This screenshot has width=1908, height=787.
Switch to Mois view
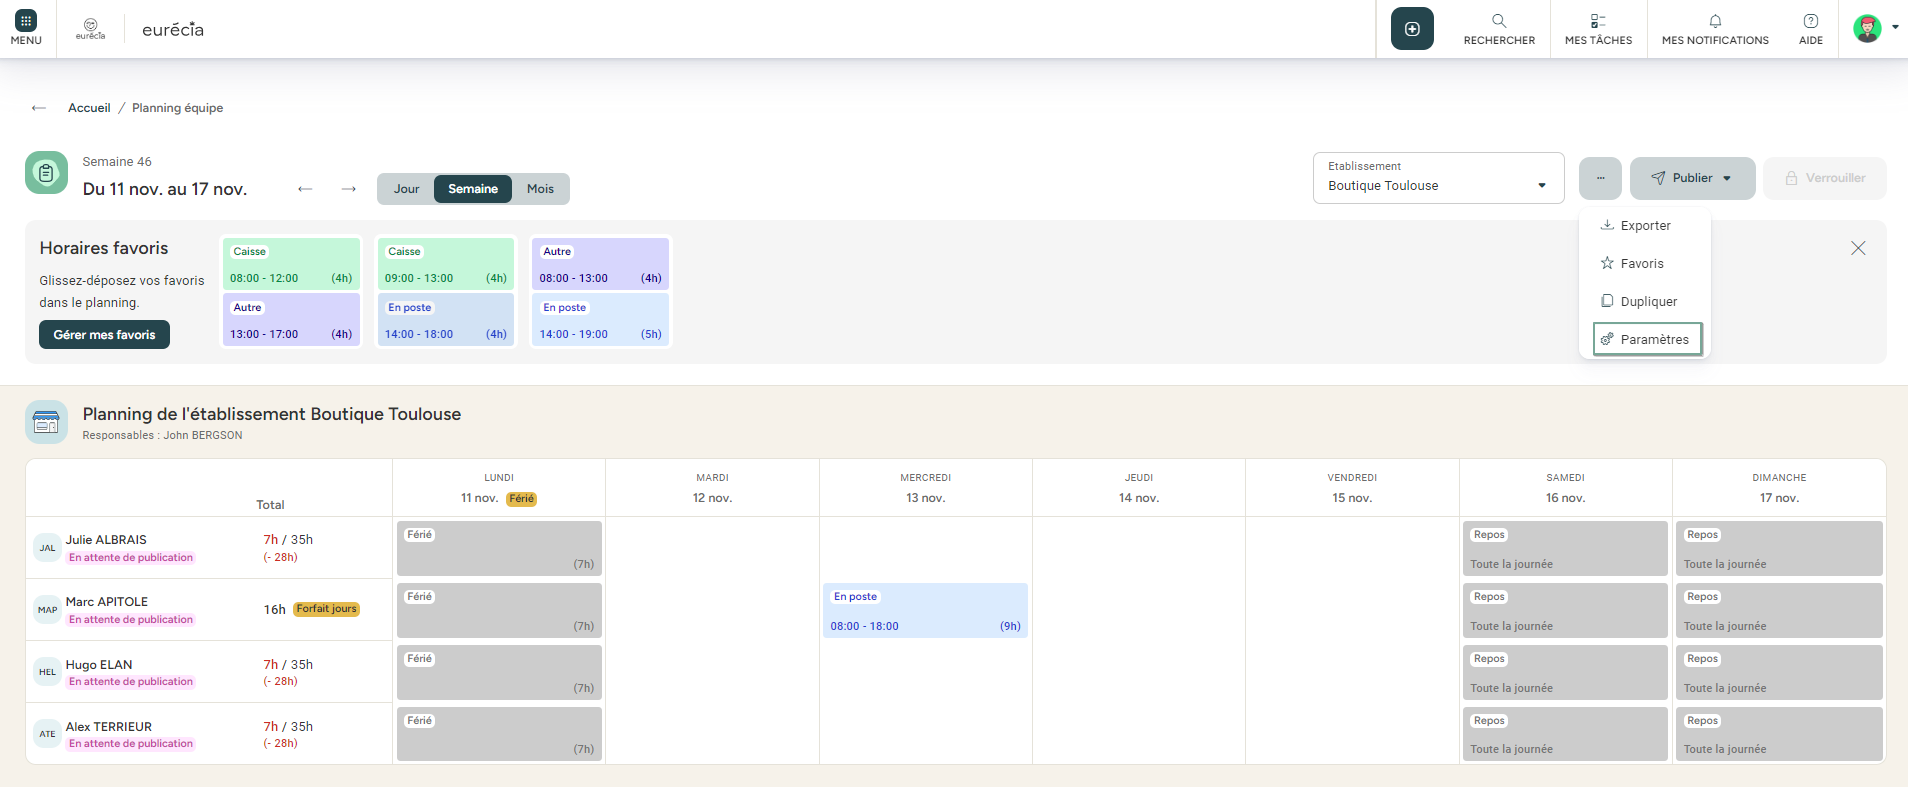pyautogui.click(x=540, y=189)
